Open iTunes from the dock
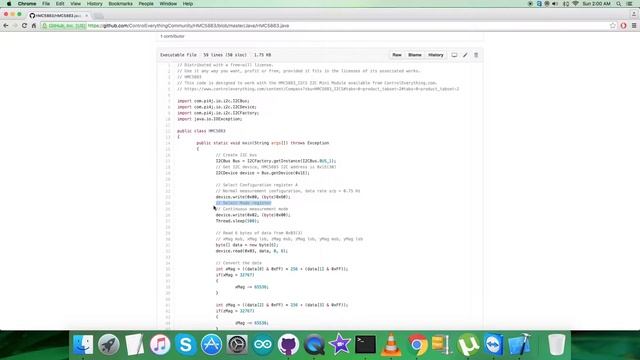The image size is (640, 360). [x=160, y=345]
